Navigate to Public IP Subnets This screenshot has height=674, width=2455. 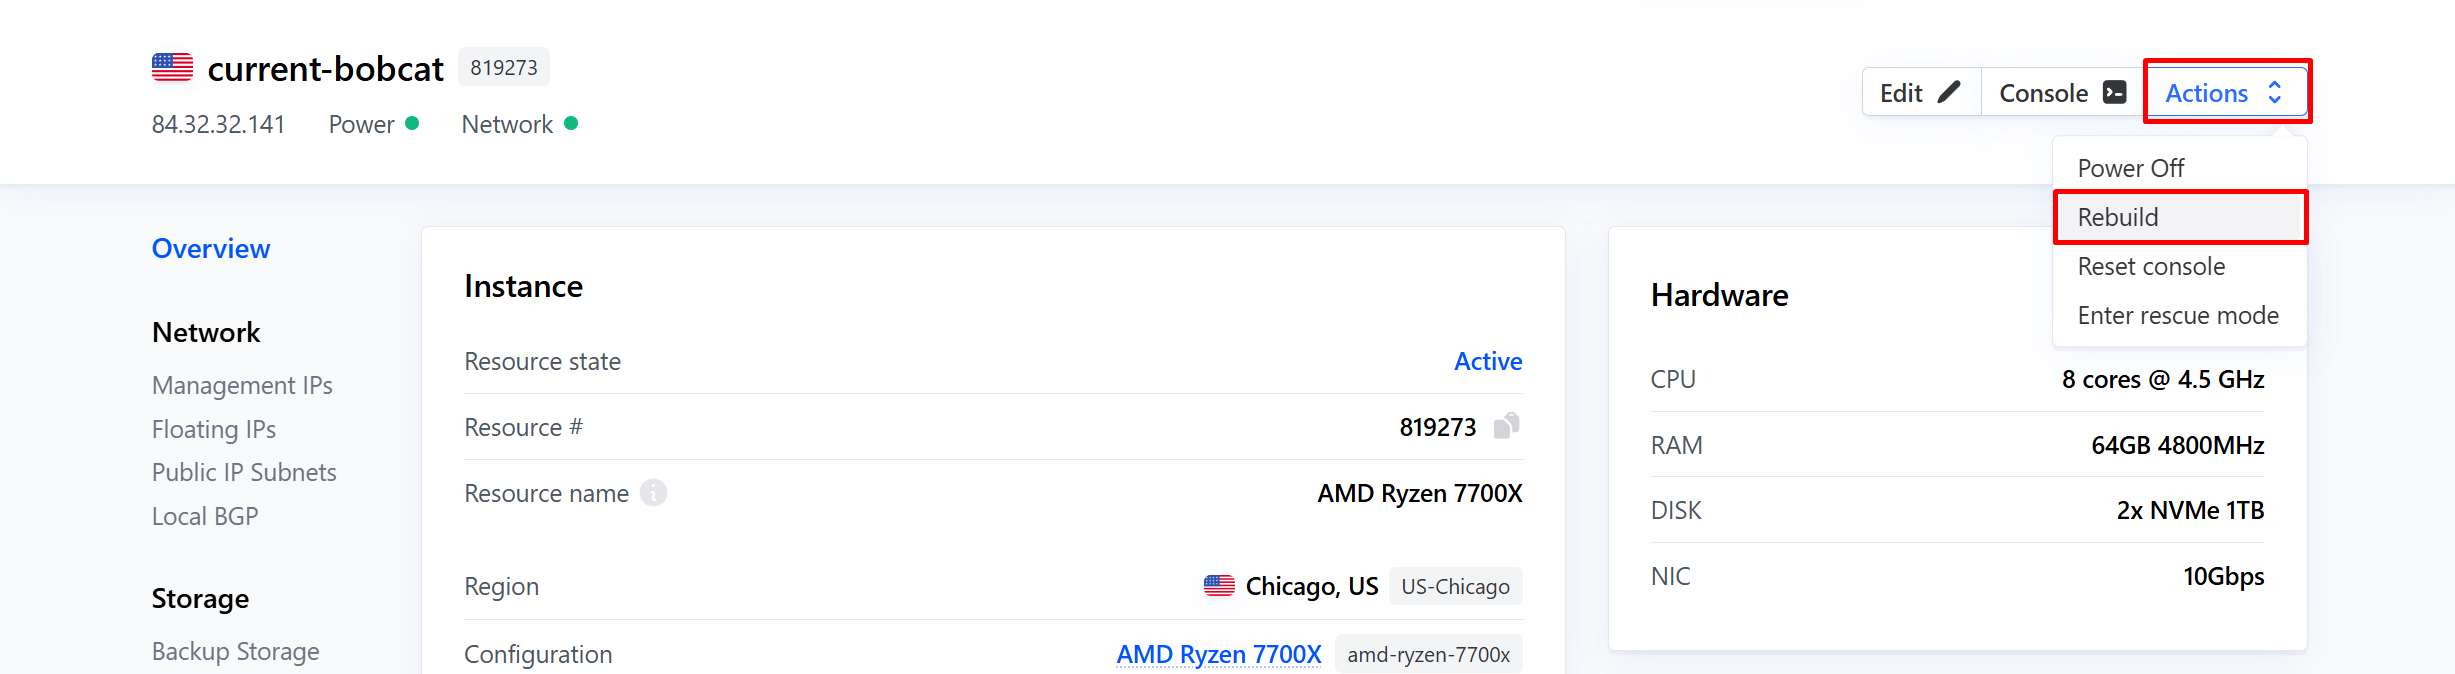[244, 472]
